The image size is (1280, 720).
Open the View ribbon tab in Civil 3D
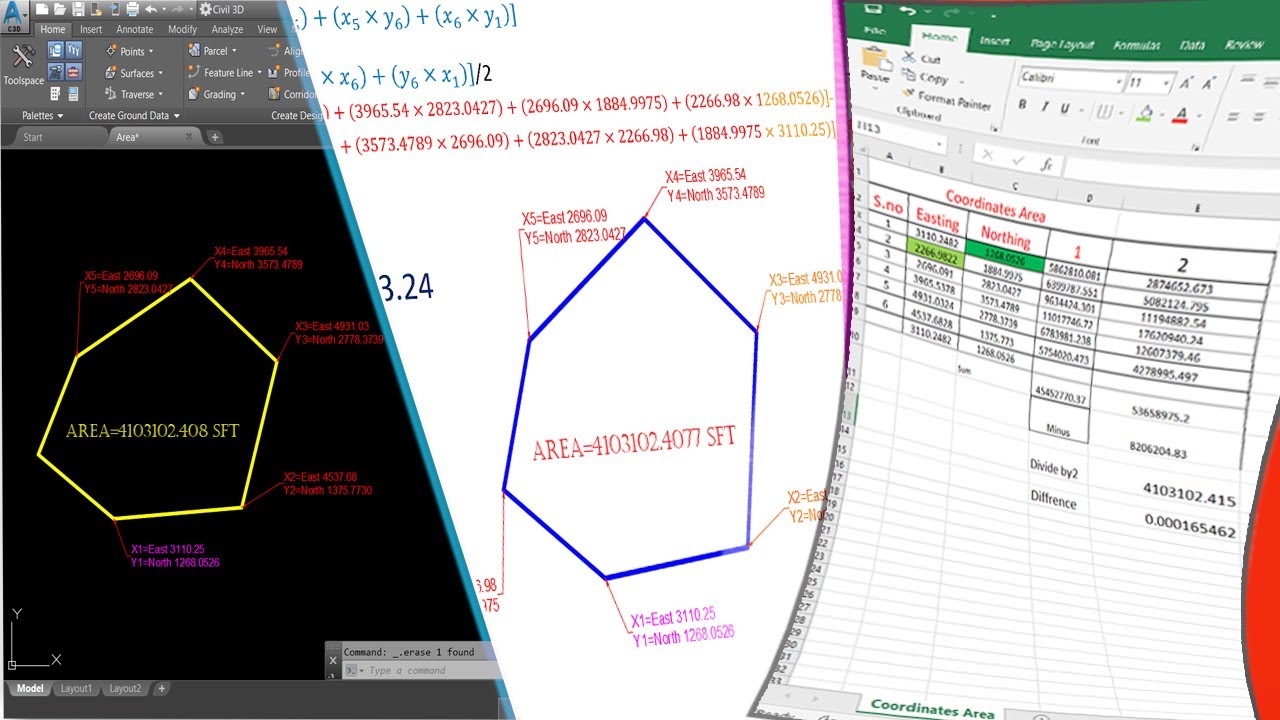coord(267,30)
